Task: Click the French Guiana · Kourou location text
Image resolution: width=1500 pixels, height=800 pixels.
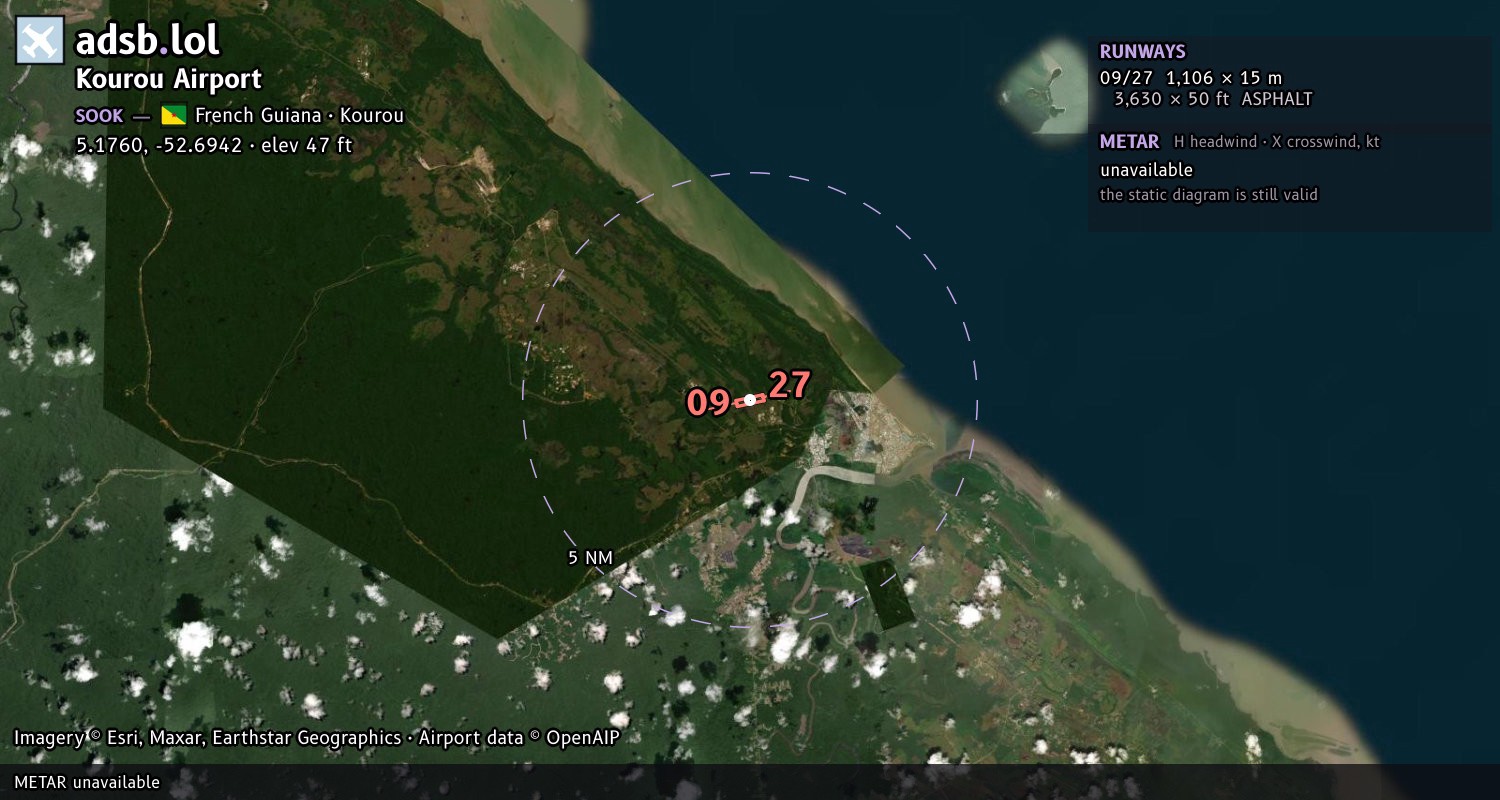Action: [x=299, y=115]
